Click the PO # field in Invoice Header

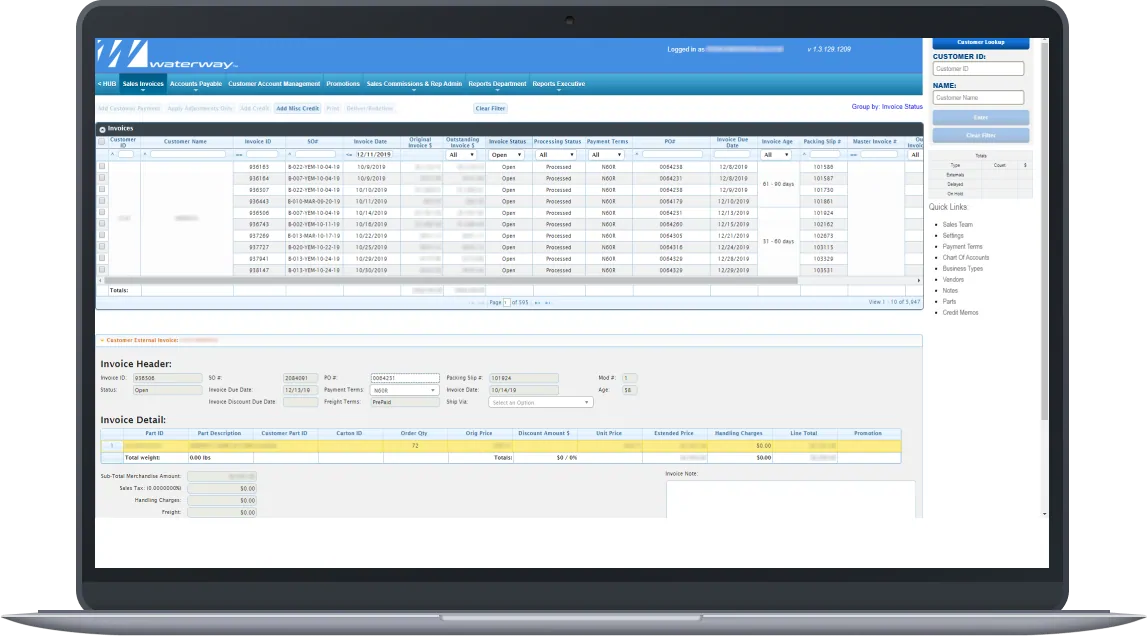tap(405, 378)
